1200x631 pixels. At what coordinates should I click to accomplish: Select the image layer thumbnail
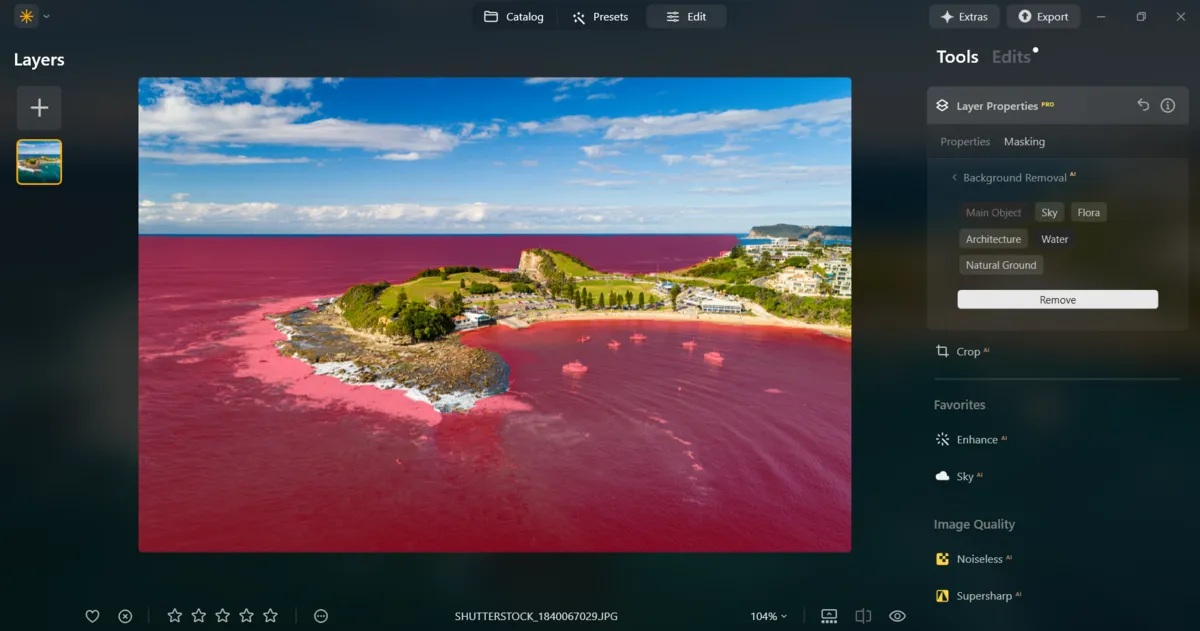(x=38, y=161)
